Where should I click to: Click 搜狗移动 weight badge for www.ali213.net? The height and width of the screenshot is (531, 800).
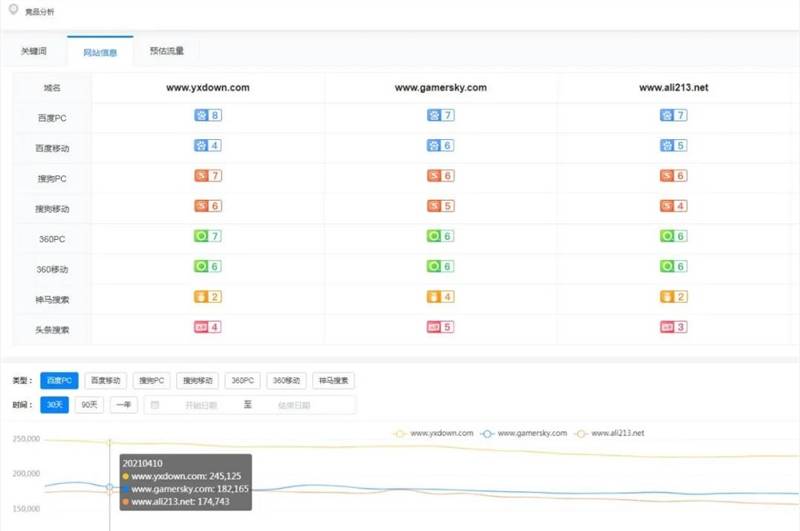673,206
